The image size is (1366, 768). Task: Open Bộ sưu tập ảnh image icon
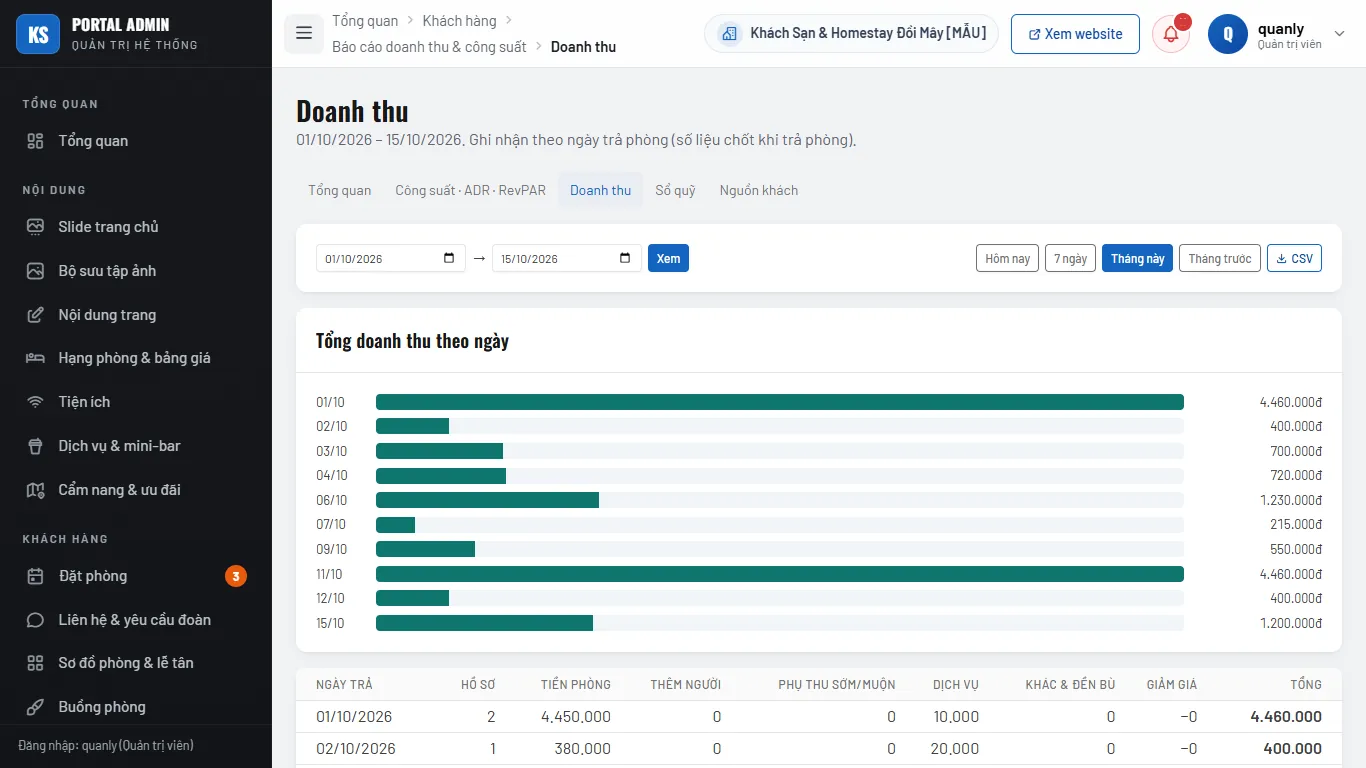click(35, 271)
